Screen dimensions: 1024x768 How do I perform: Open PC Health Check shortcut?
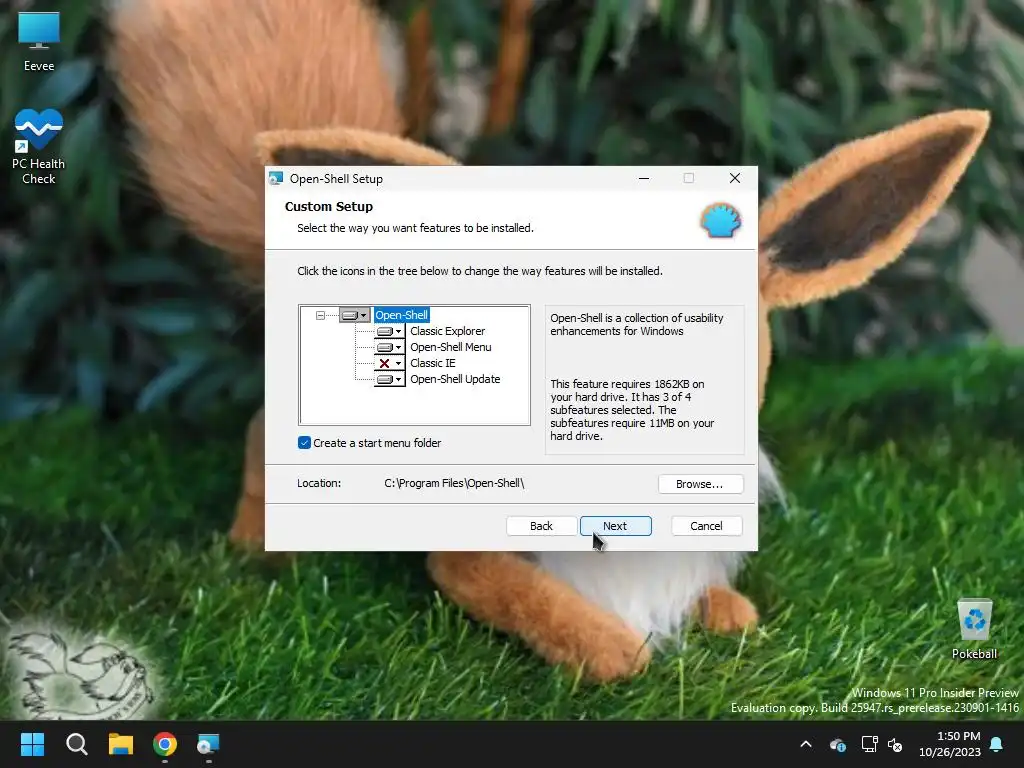39,147
